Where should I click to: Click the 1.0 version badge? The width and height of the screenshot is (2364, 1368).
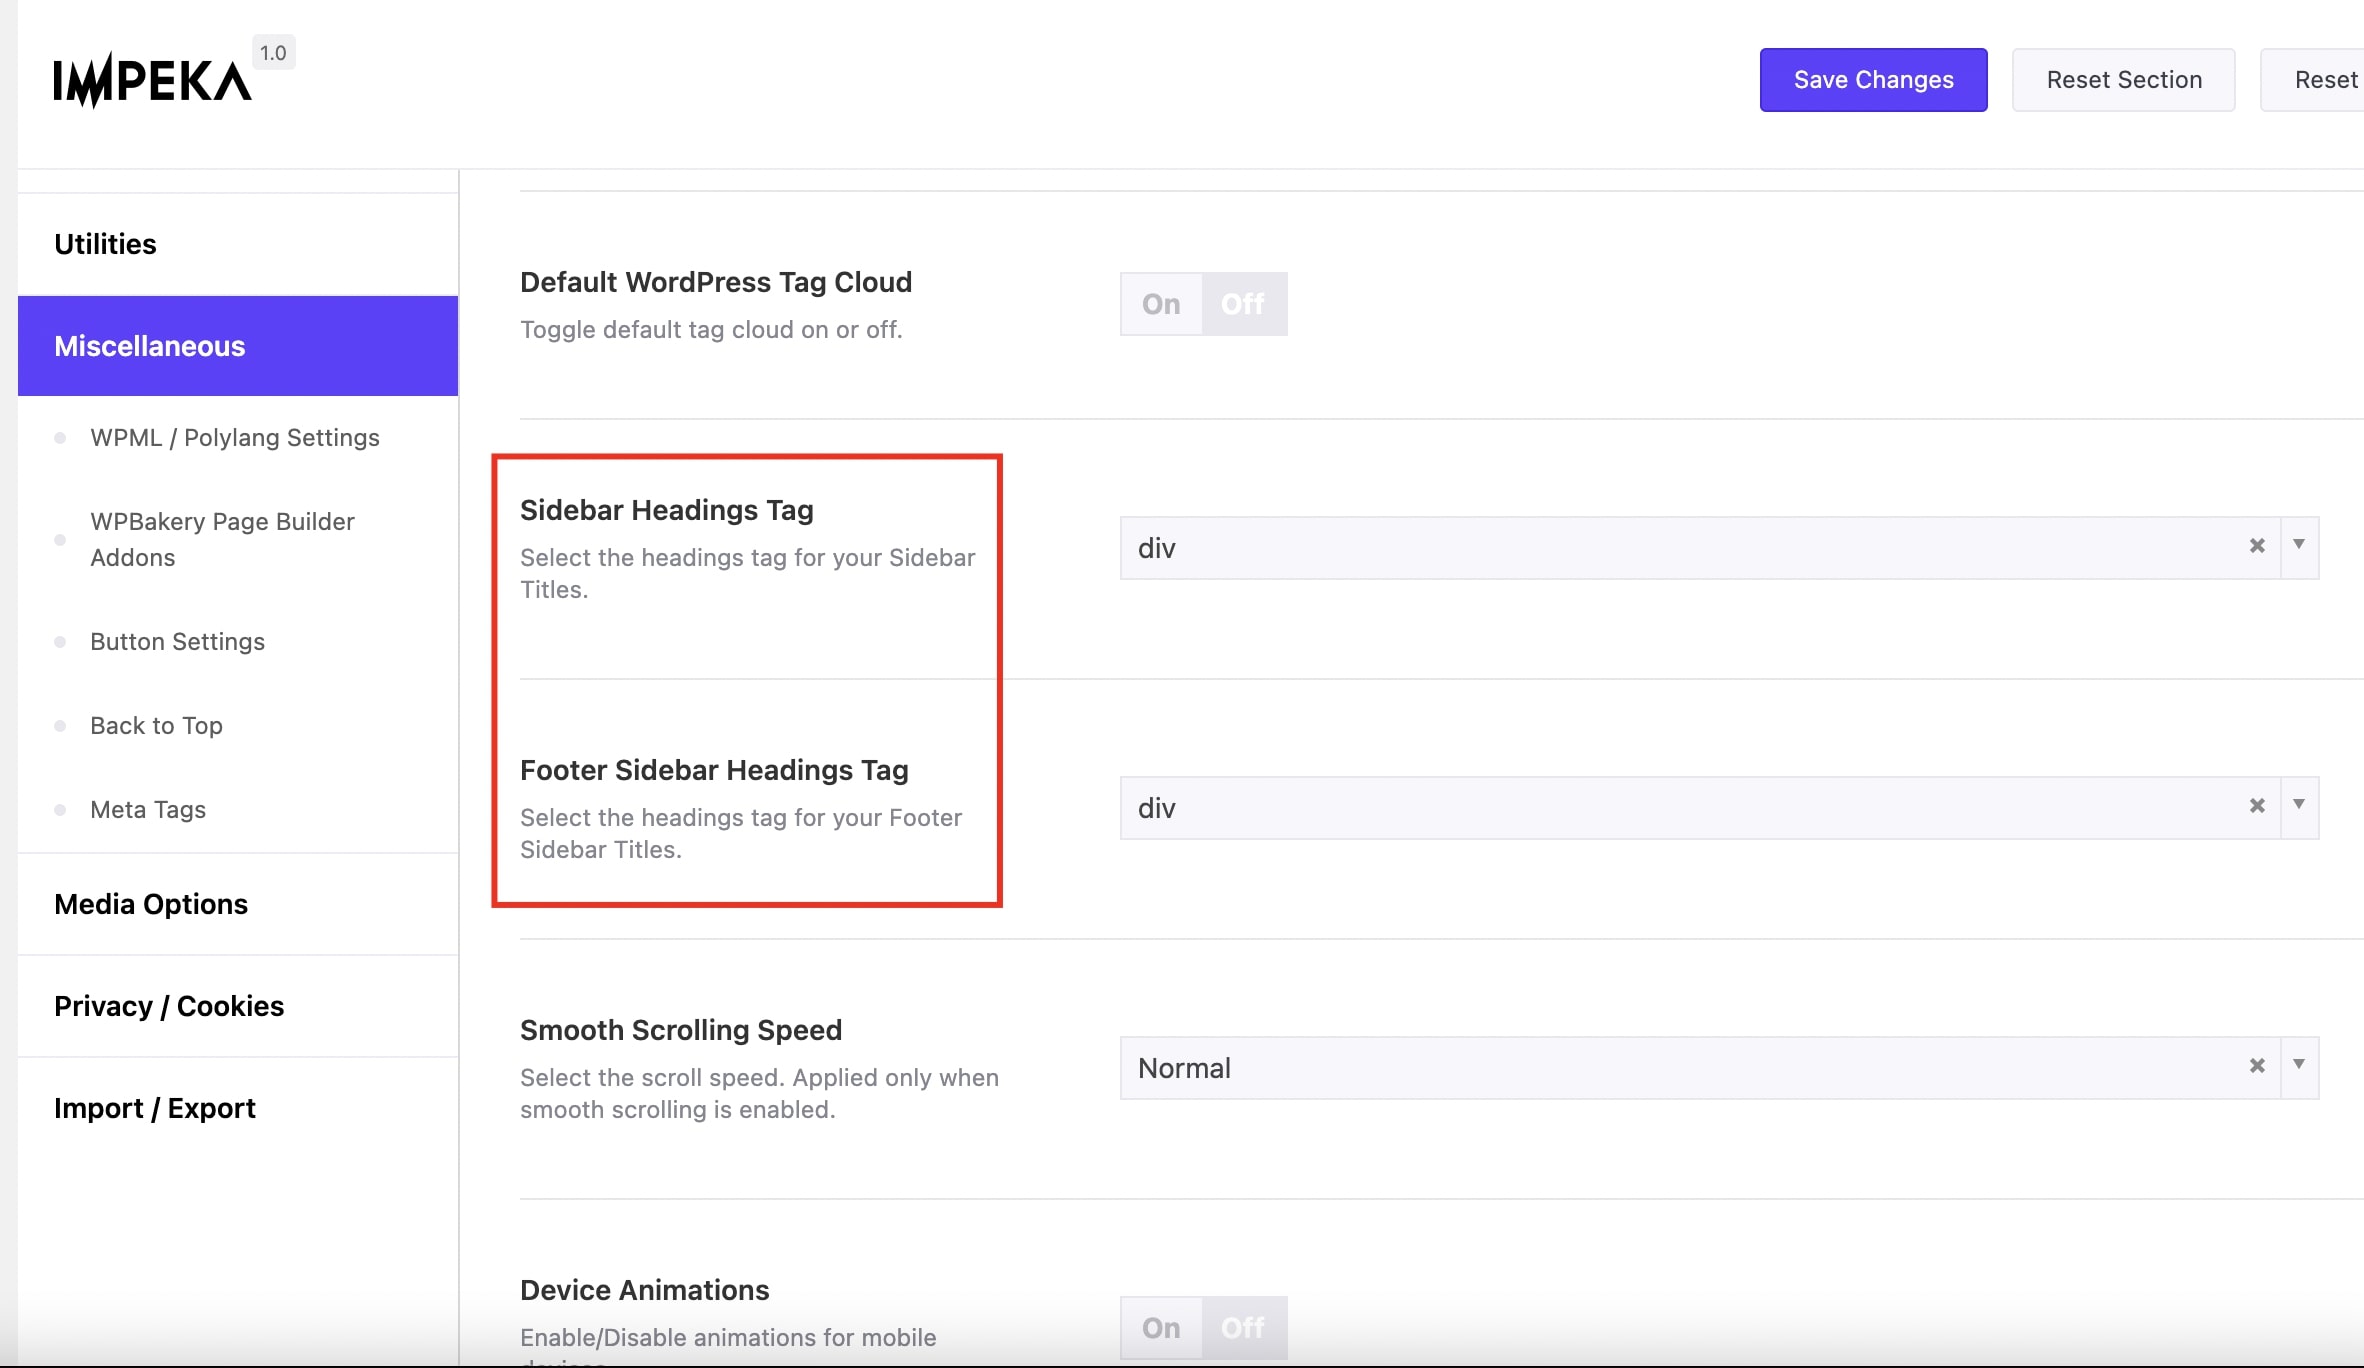[273, 53]
